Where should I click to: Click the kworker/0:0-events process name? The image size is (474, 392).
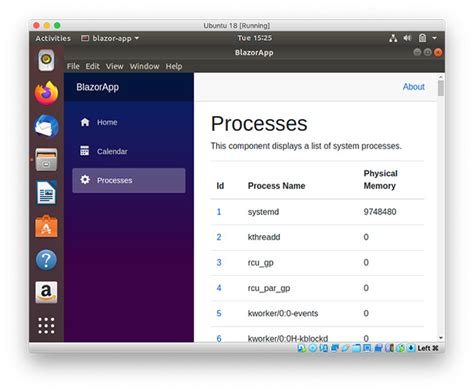click(283, 313)
